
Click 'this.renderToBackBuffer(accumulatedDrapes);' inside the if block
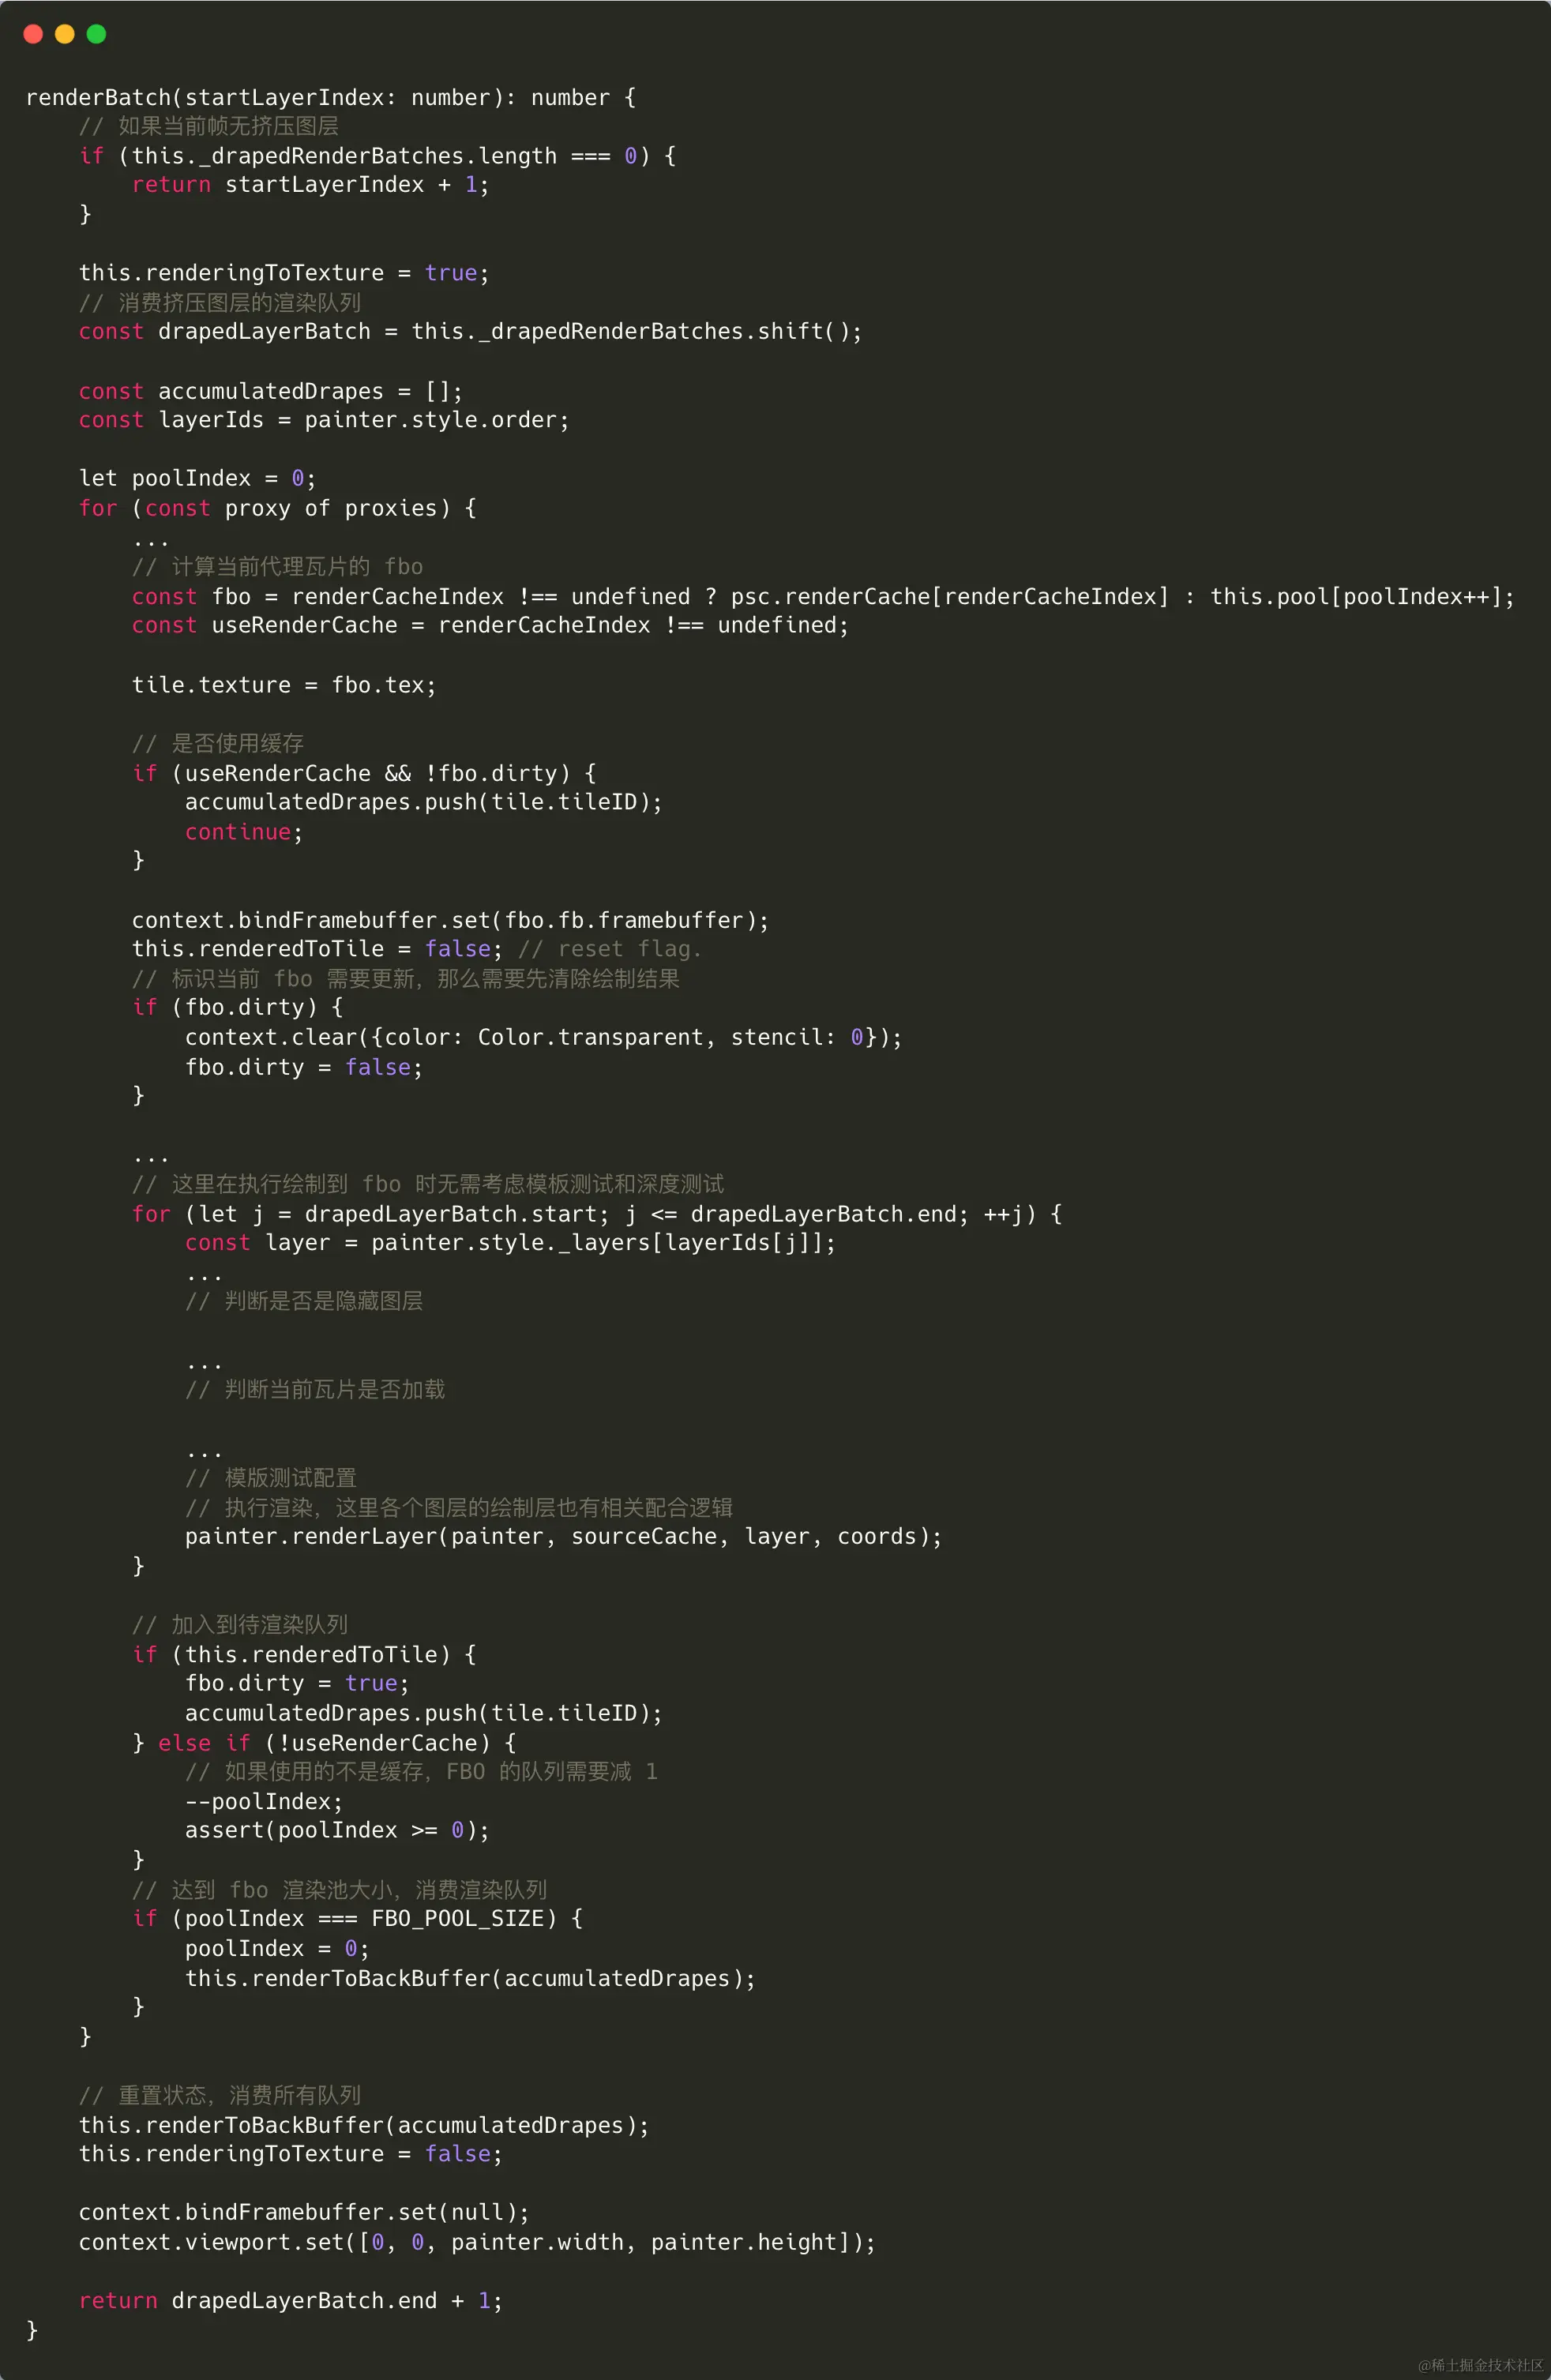(x=470, y=1979)
